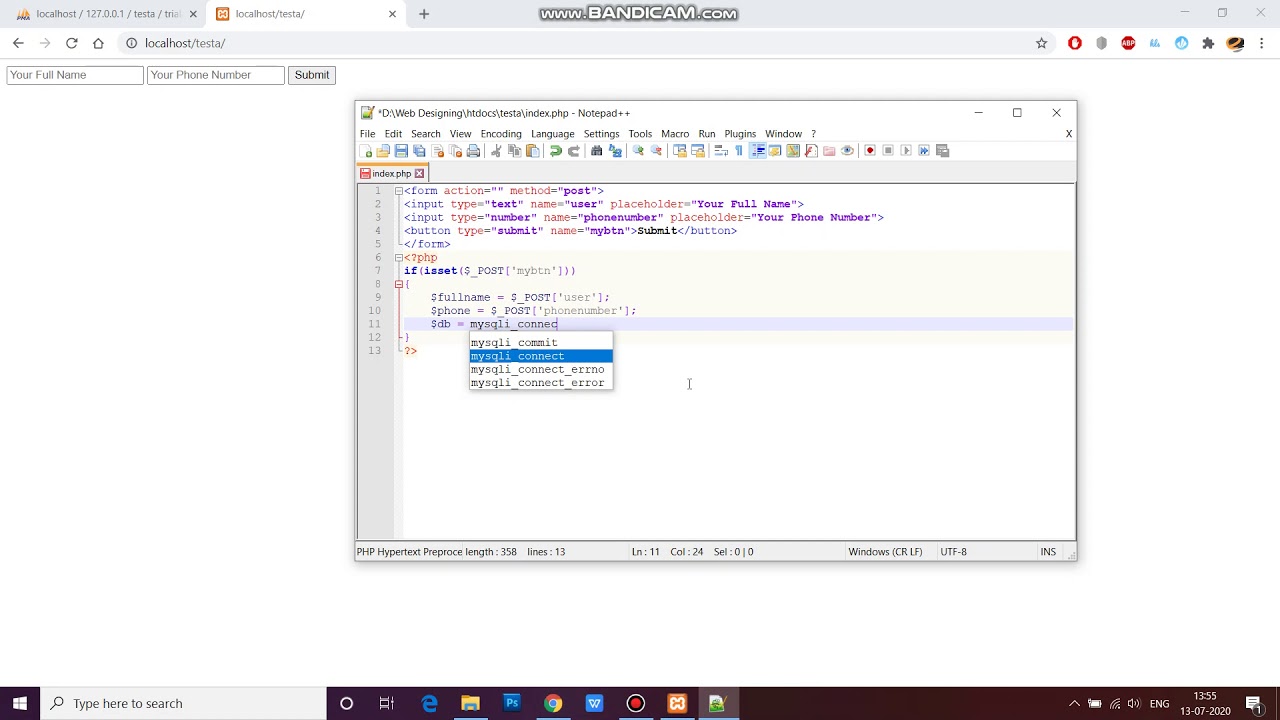Collapse the brace block at line 8

(x=398, y=284)
